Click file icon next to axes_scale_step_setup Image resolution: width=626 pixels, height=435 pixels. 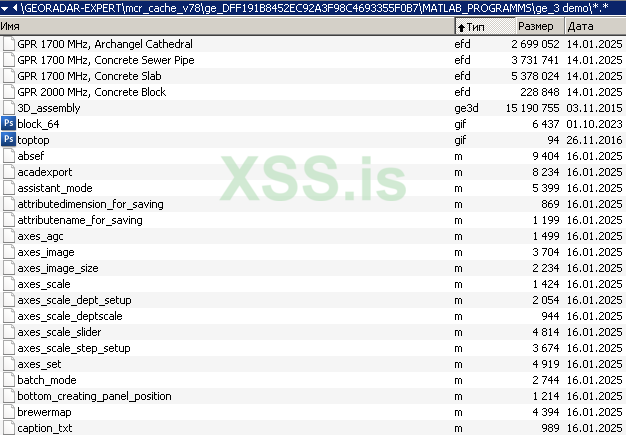8,348
